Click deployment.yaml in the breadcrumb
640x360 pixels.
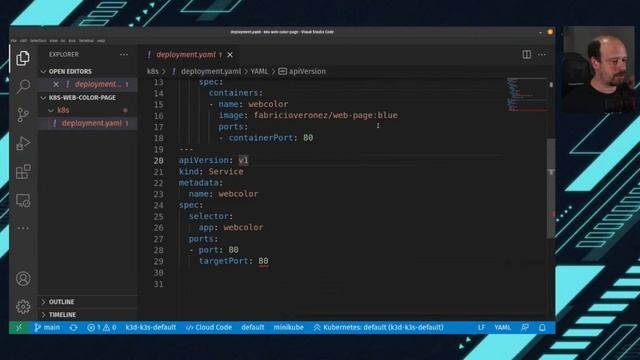click(211, 71)
